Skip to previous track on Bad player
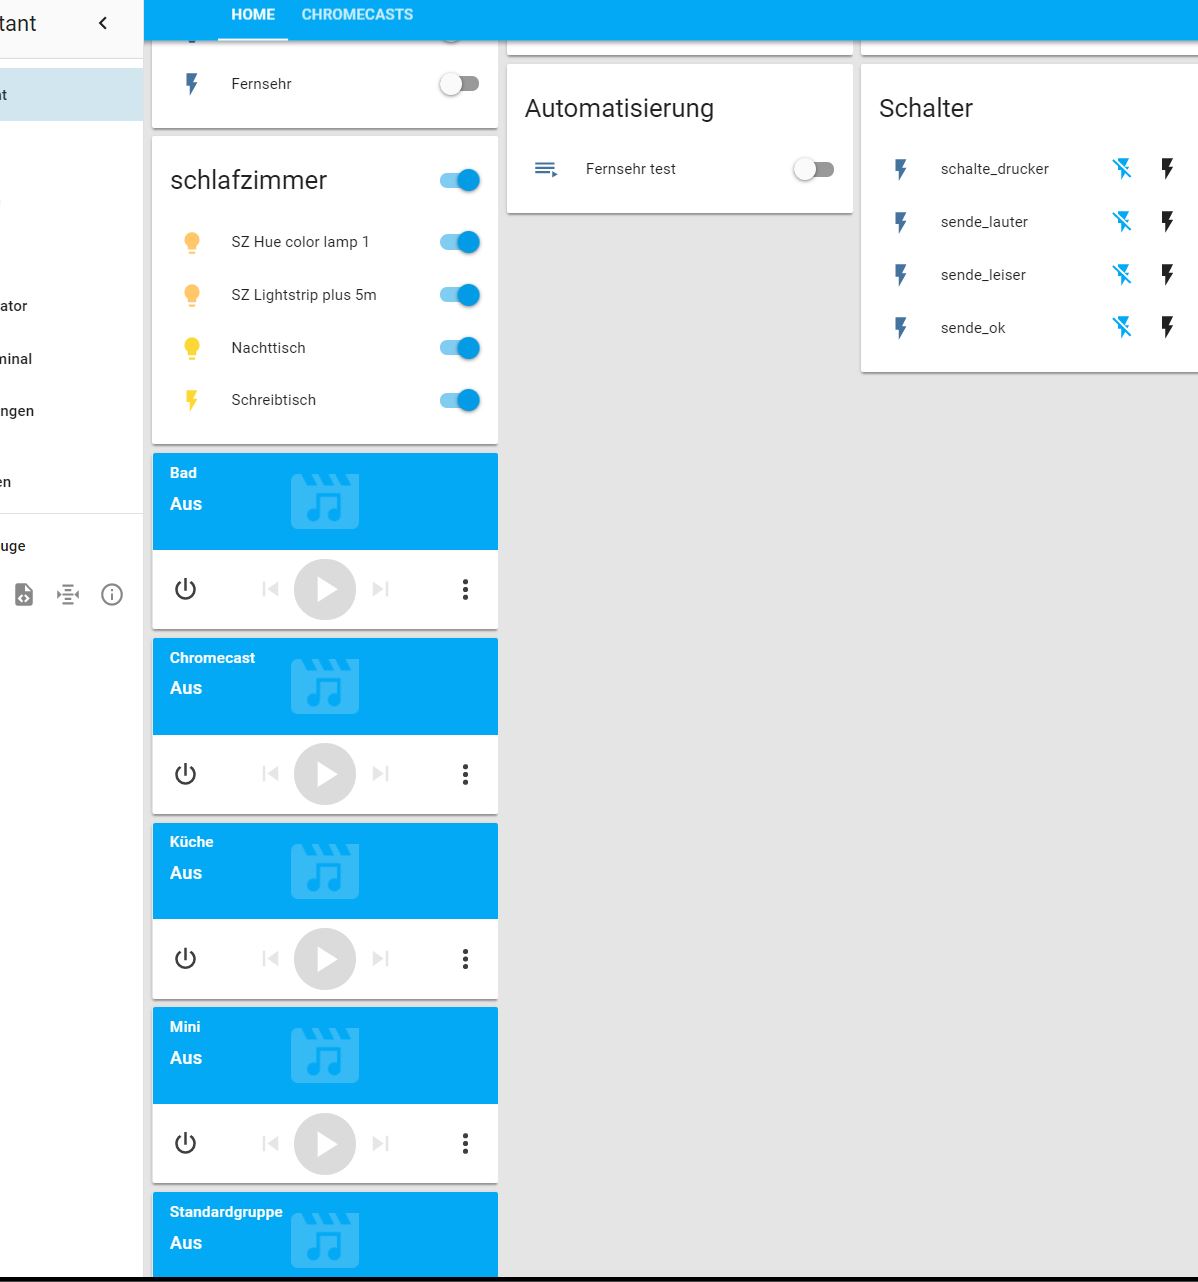The width and height of the screenshot is (1198, 1282). (x=270, y=589)
